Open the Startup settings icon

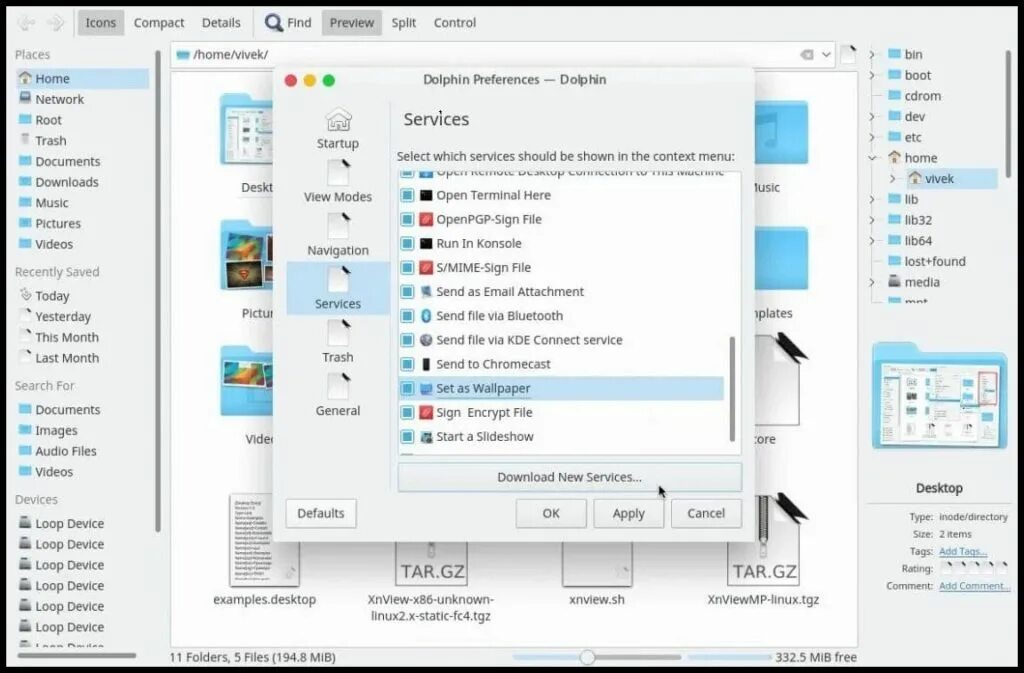tap(338, 120)
